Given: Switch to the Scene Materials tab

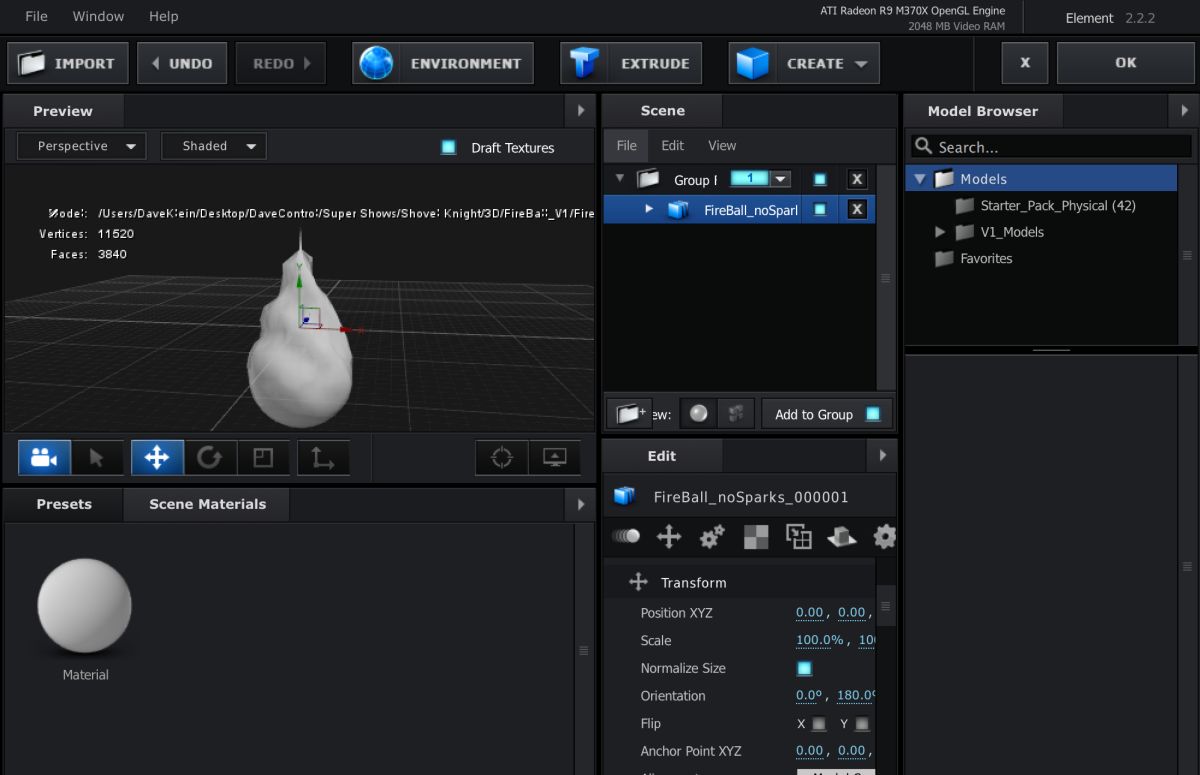Looking at the screenshot, I should click(207, 504).
